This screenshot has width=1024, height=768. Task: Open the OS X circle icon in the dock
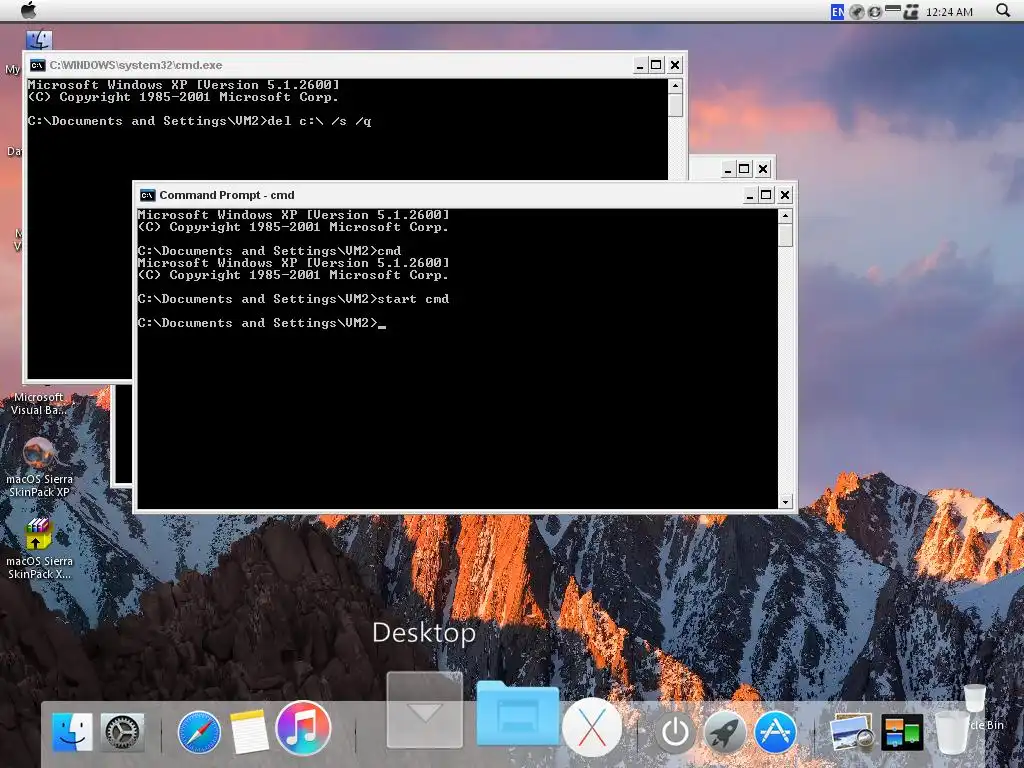[592, 728]
